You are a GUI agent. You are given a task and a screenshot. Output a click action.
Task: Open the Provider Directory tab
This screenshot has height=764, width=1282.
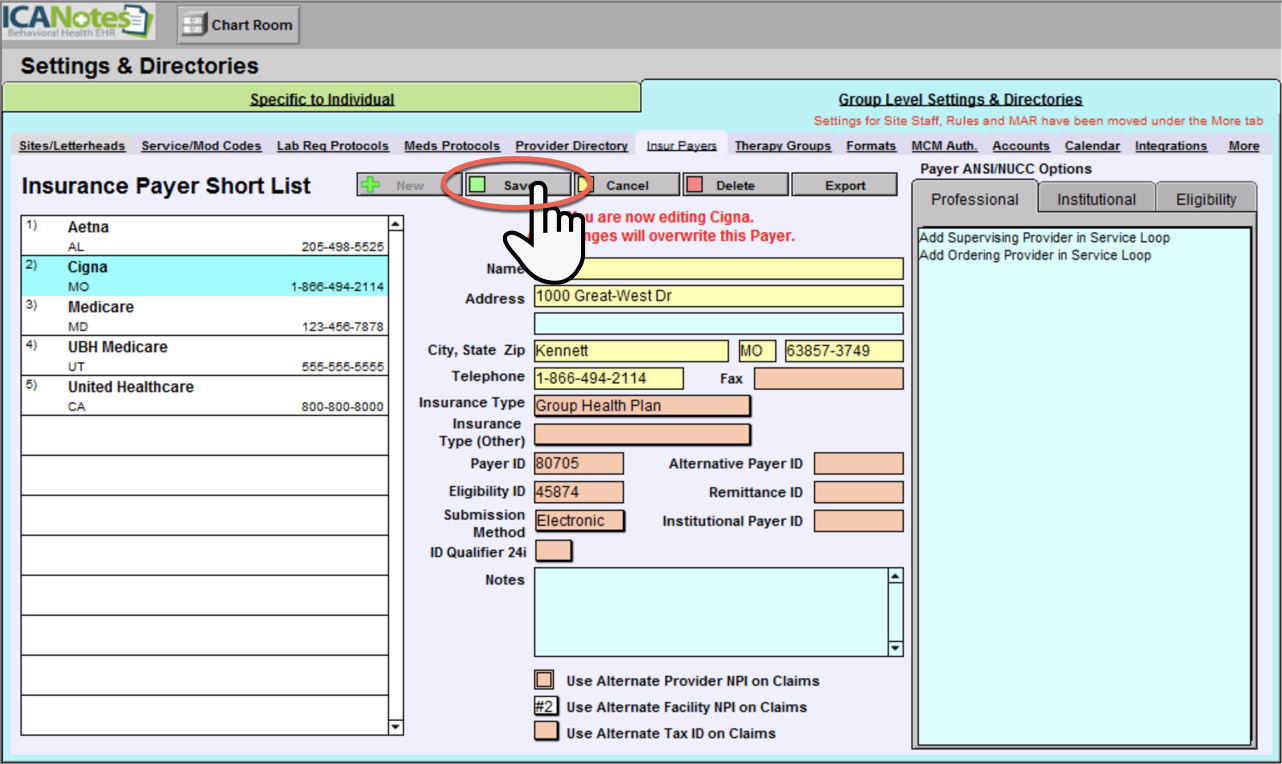coord(571,146)
